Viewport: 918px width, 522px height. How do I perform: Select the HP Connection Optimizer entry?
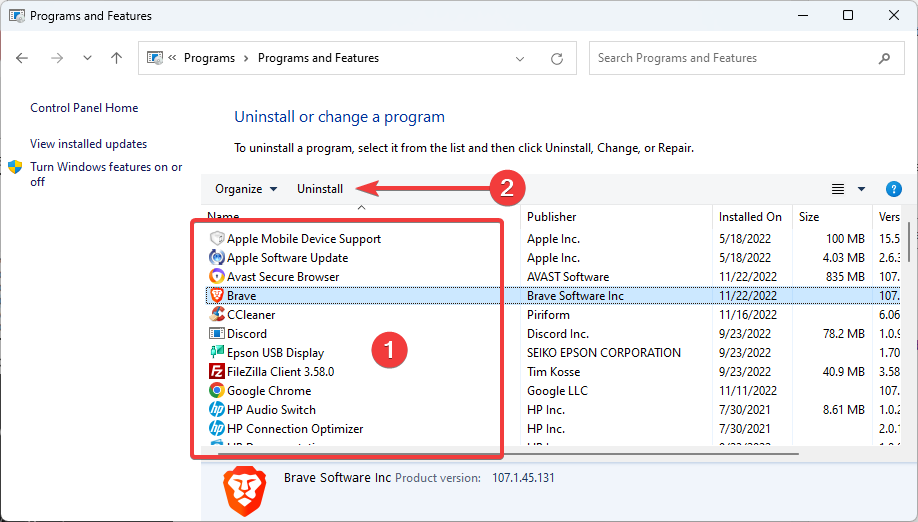295,428
